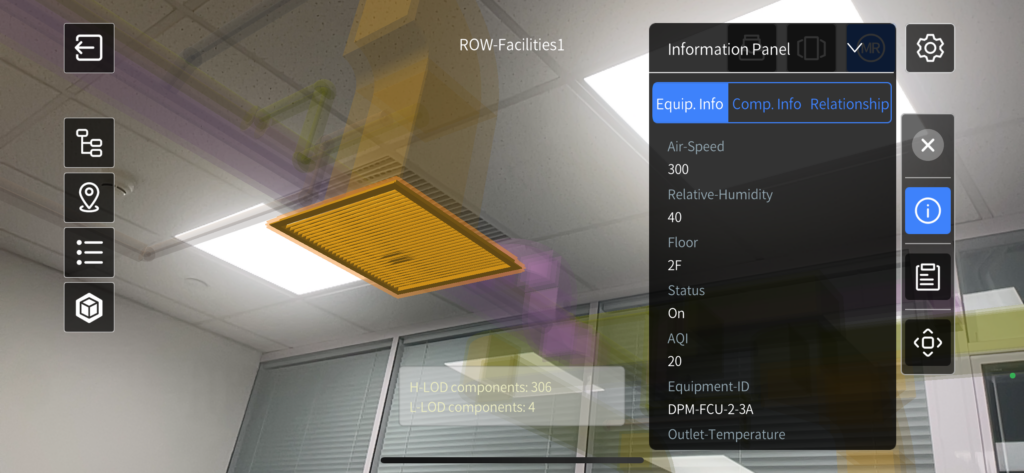The height and width of the screenshot is (473, 1024).
Task: Tap the H-LOD components counter overlay
Action: (x=480, y=387)
